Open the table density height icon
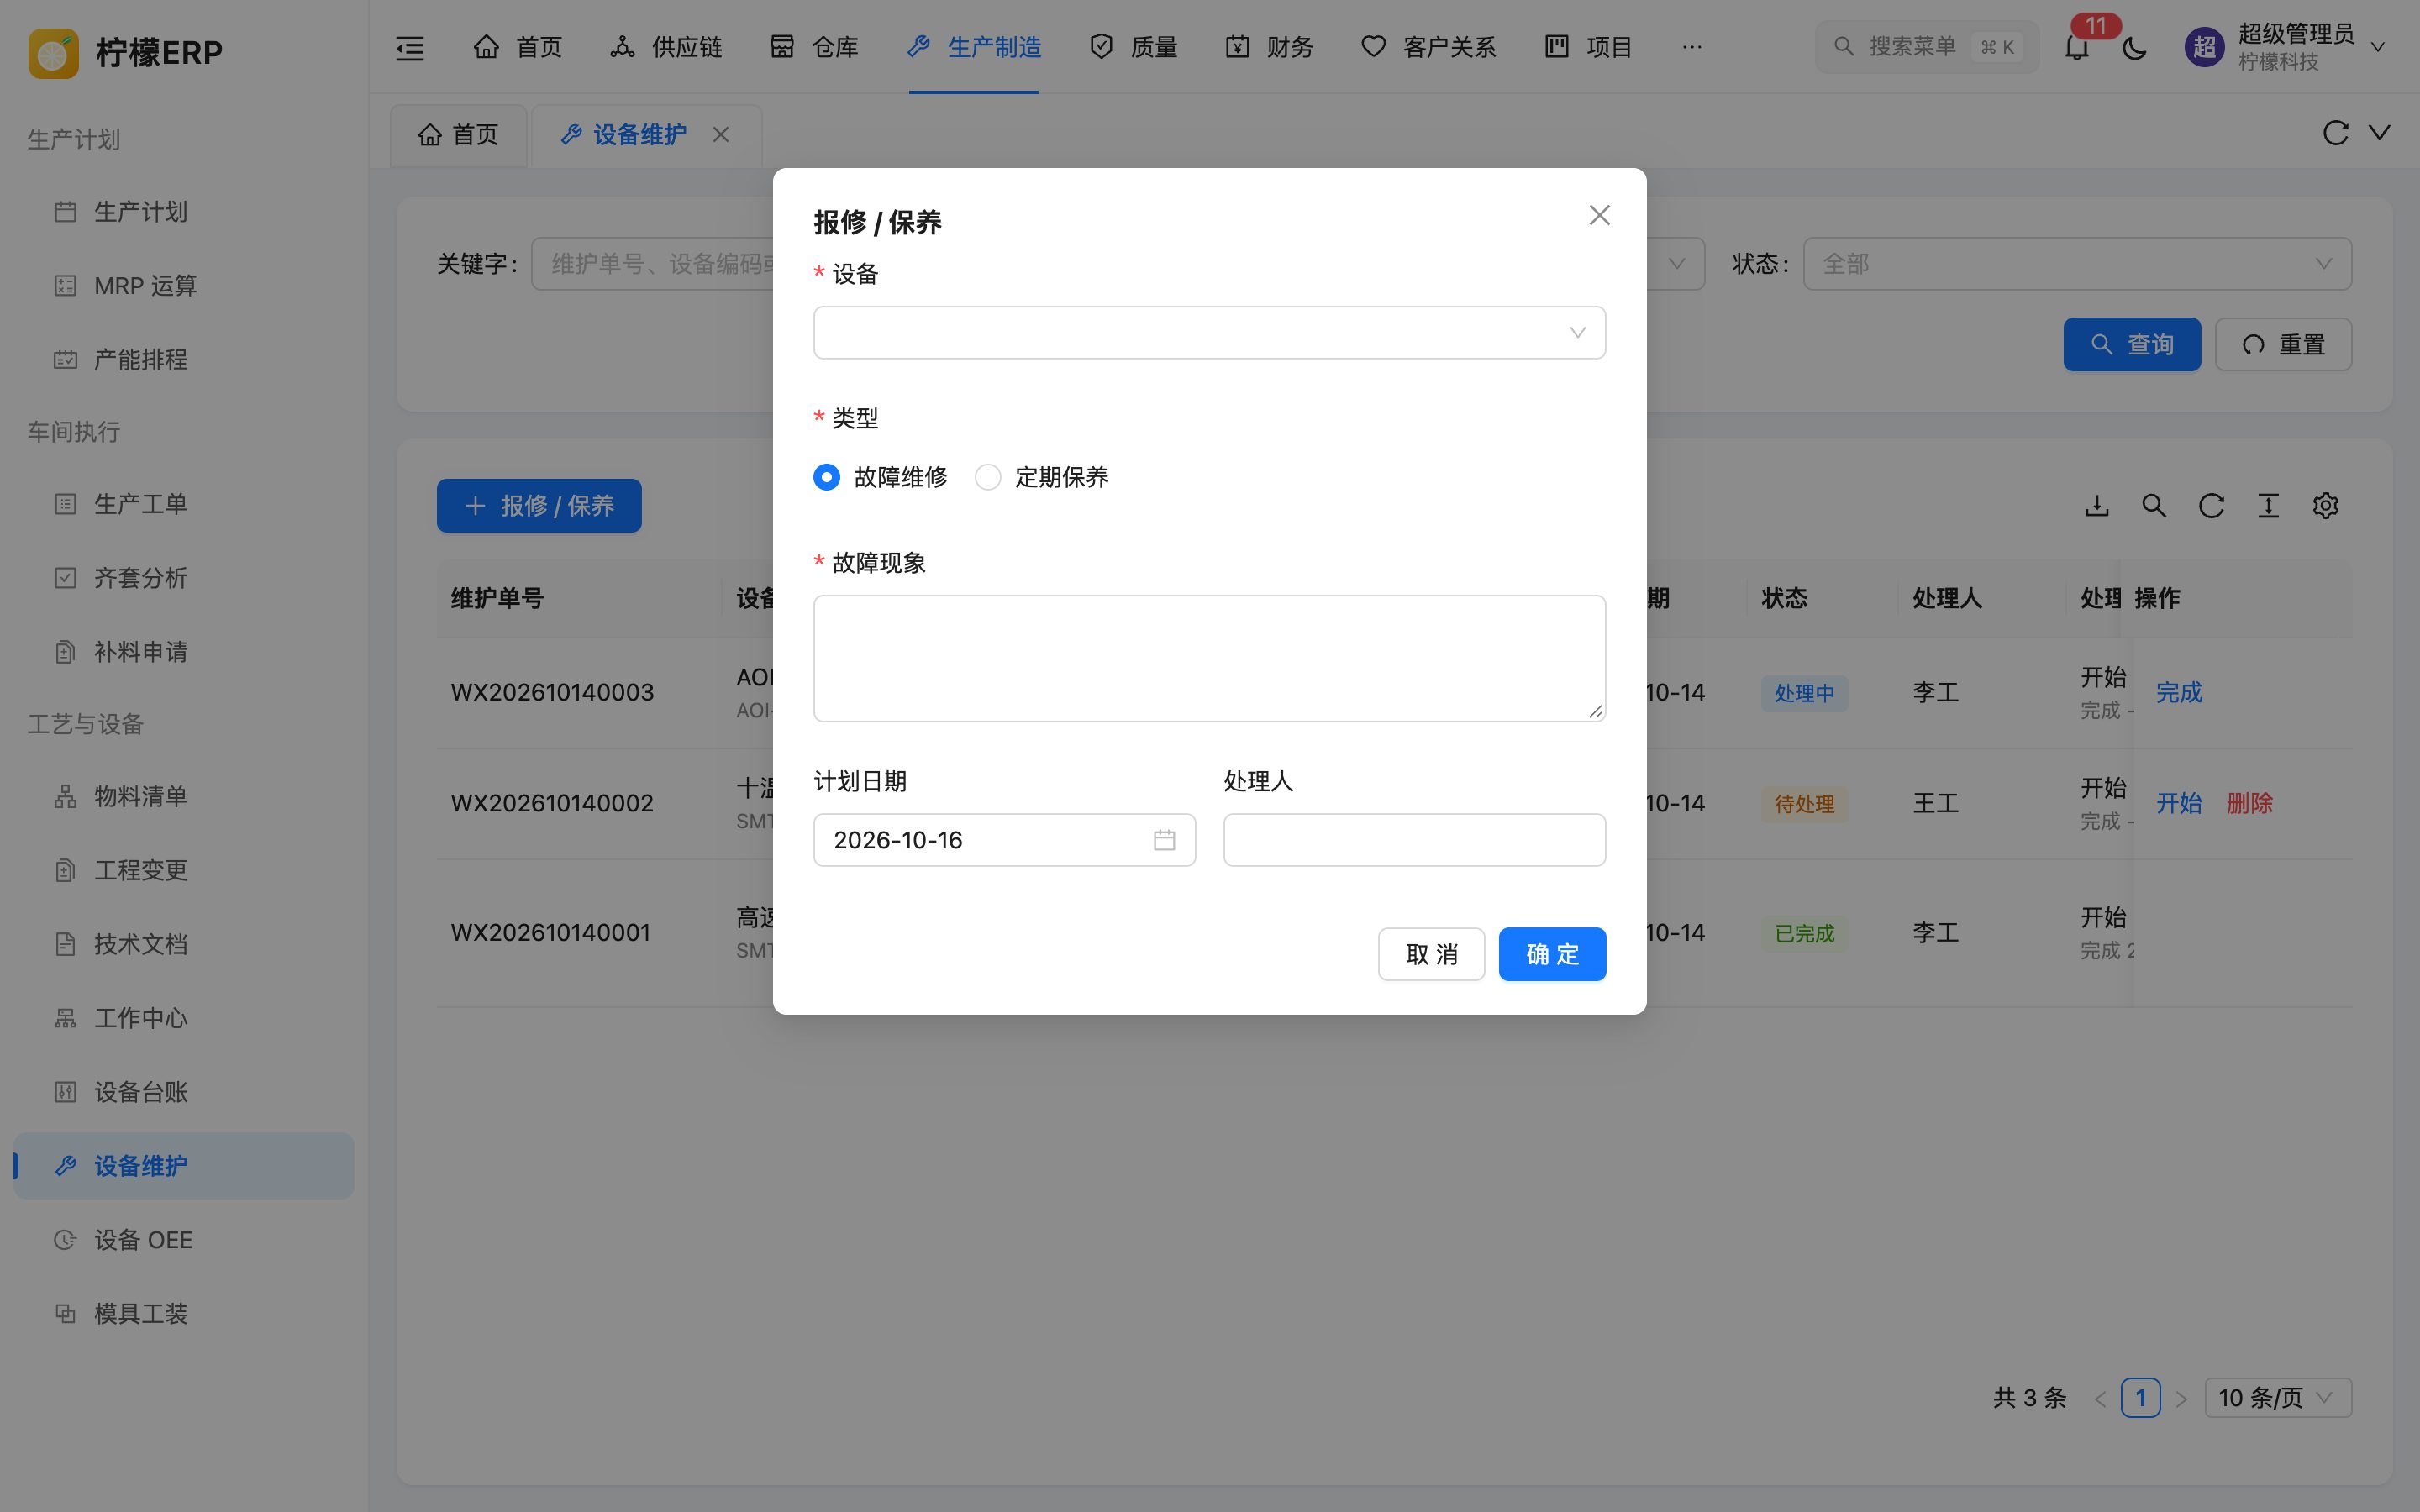The width and height of the screenshot is (2420, 1512). coord(2268,506)
